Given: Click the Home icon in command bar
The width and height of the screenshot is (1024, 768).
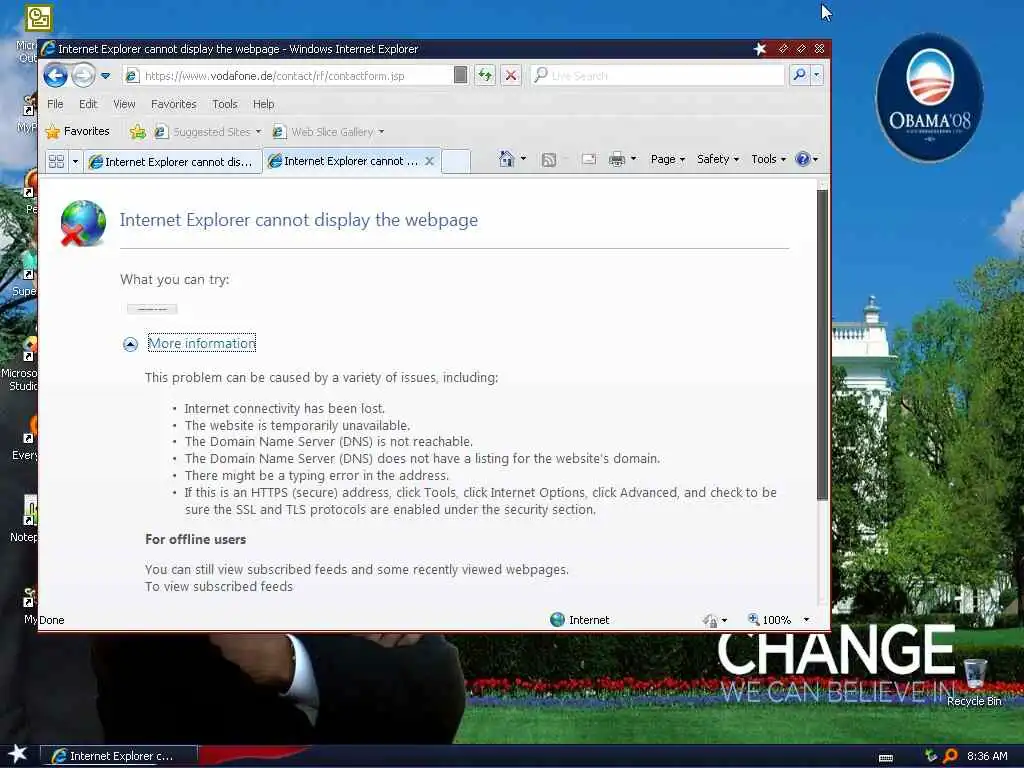Looking at the screenshot, I should click(x=506, y=159).
